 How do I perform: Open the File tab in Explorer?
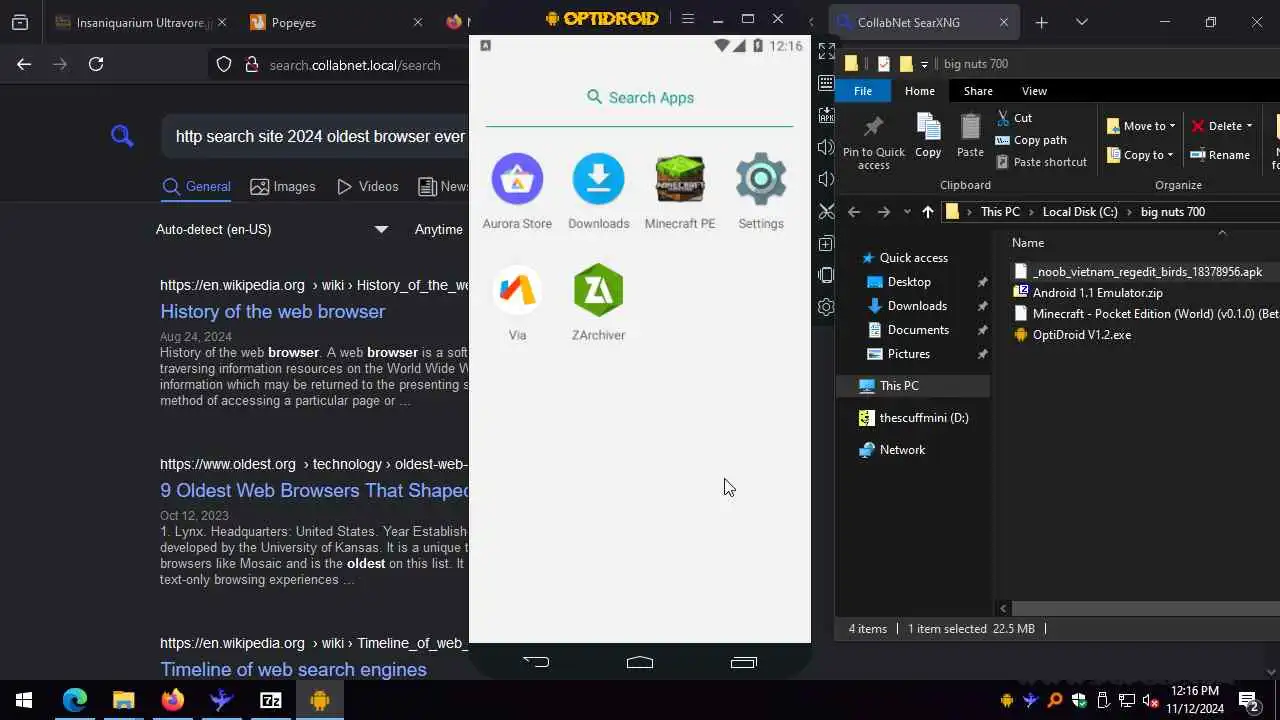[862, 91]
